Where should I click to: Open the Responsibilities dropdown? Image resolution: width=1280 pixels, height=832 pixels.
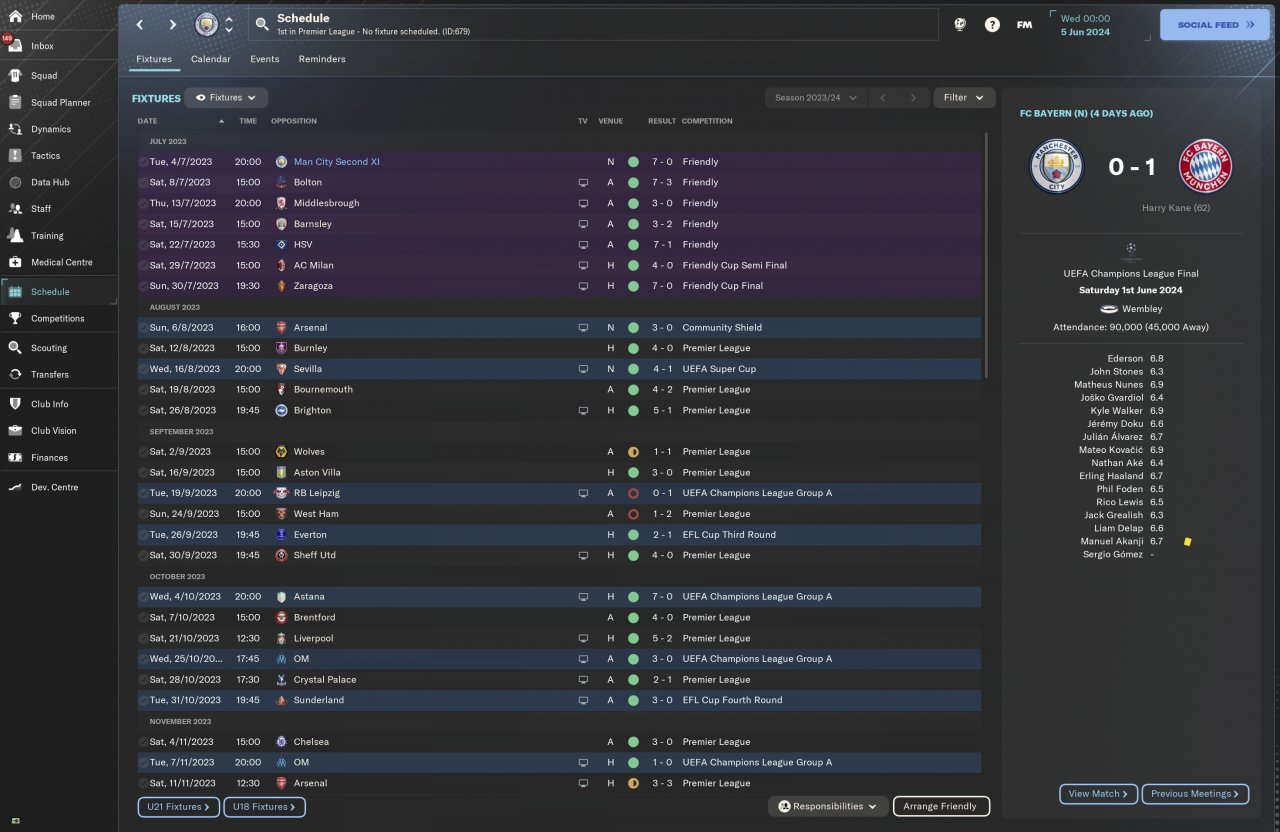click(x=828, y=806)
